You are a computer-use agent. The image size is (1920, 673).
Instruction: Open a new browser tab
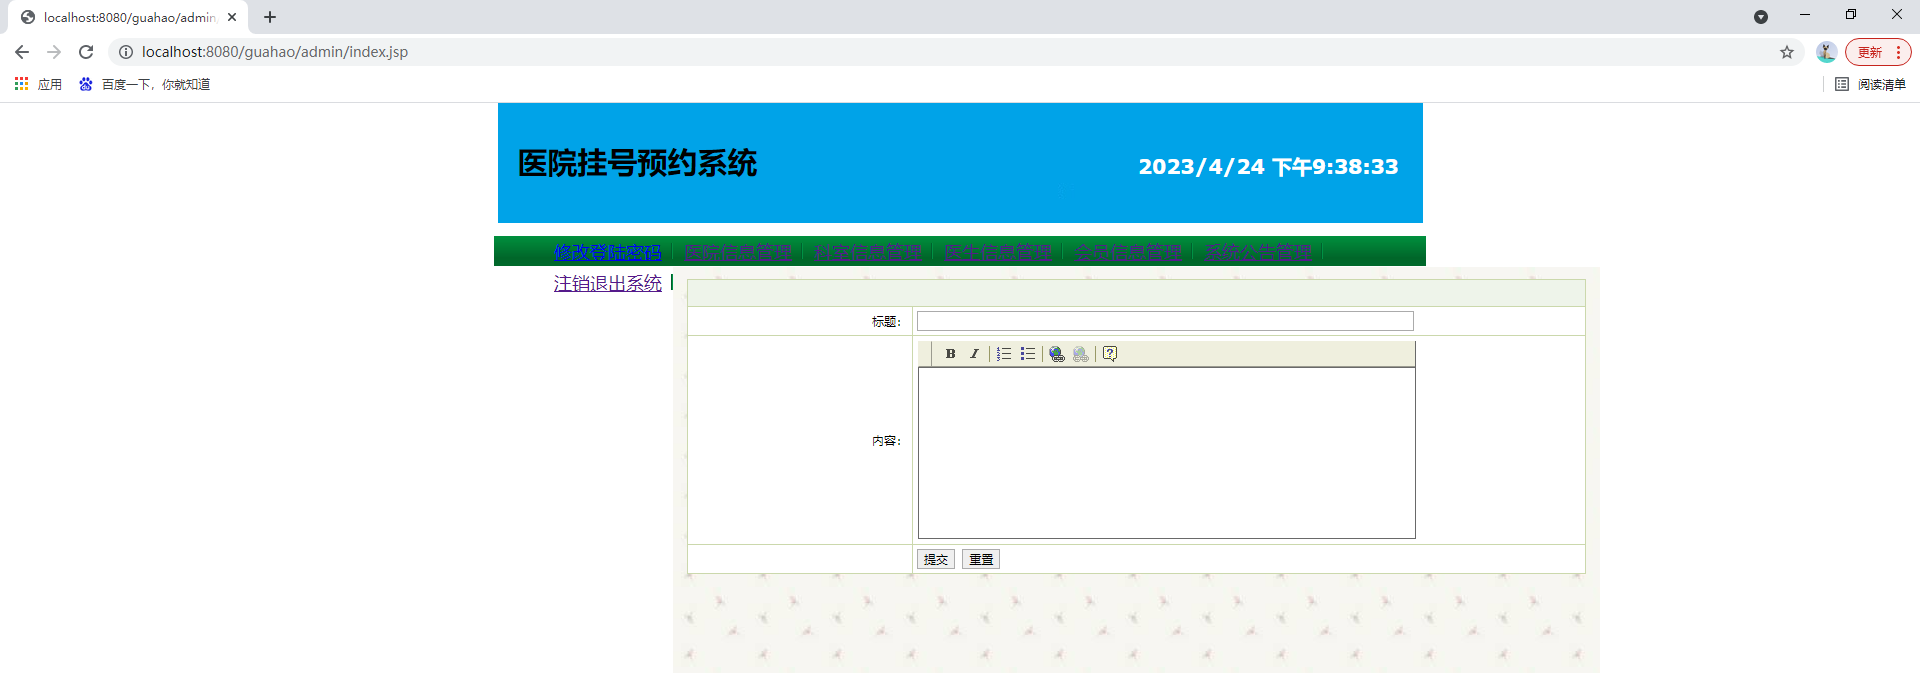(270, 17)
